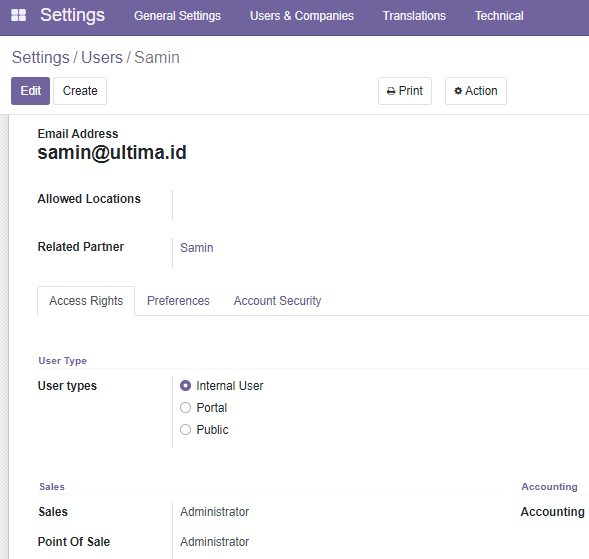
Task: Open the Print dropdown
Action: [405, 91]
